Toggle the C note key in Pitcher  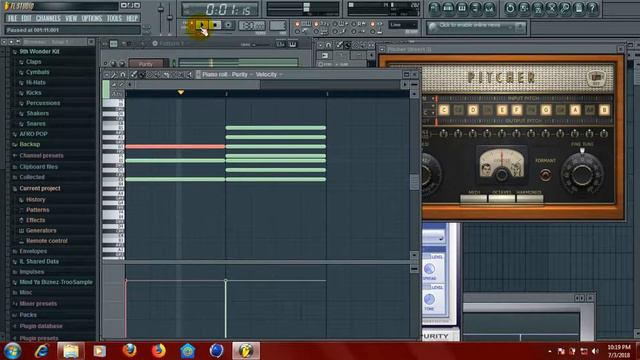444,110
